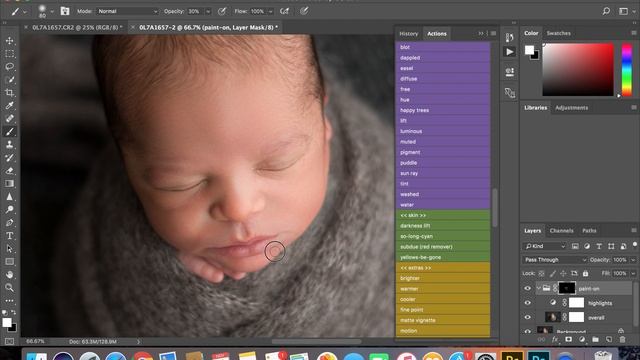The width and height of the screenshot is (640, 360).
Task: Run the 'so-long-cyan' action
Action: (442, 236)
